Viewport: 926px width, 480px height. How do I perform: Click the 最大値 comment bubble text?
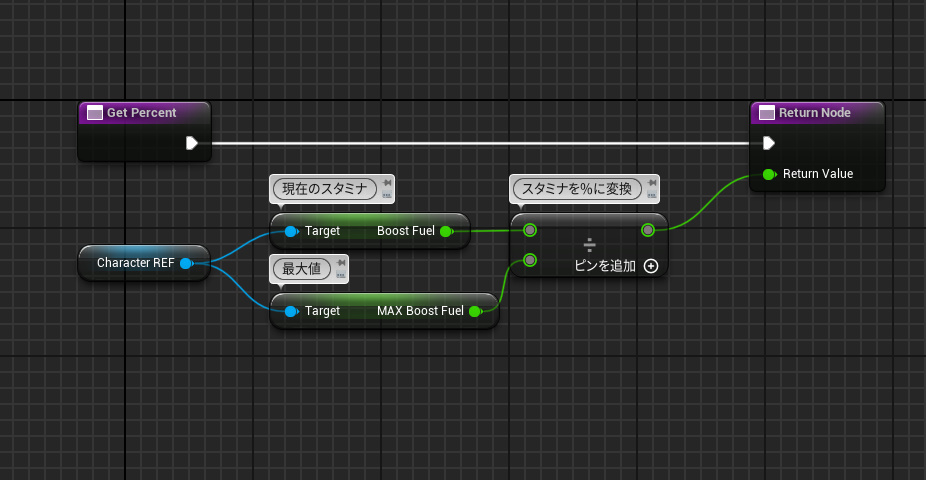click(x=302, y=269)
